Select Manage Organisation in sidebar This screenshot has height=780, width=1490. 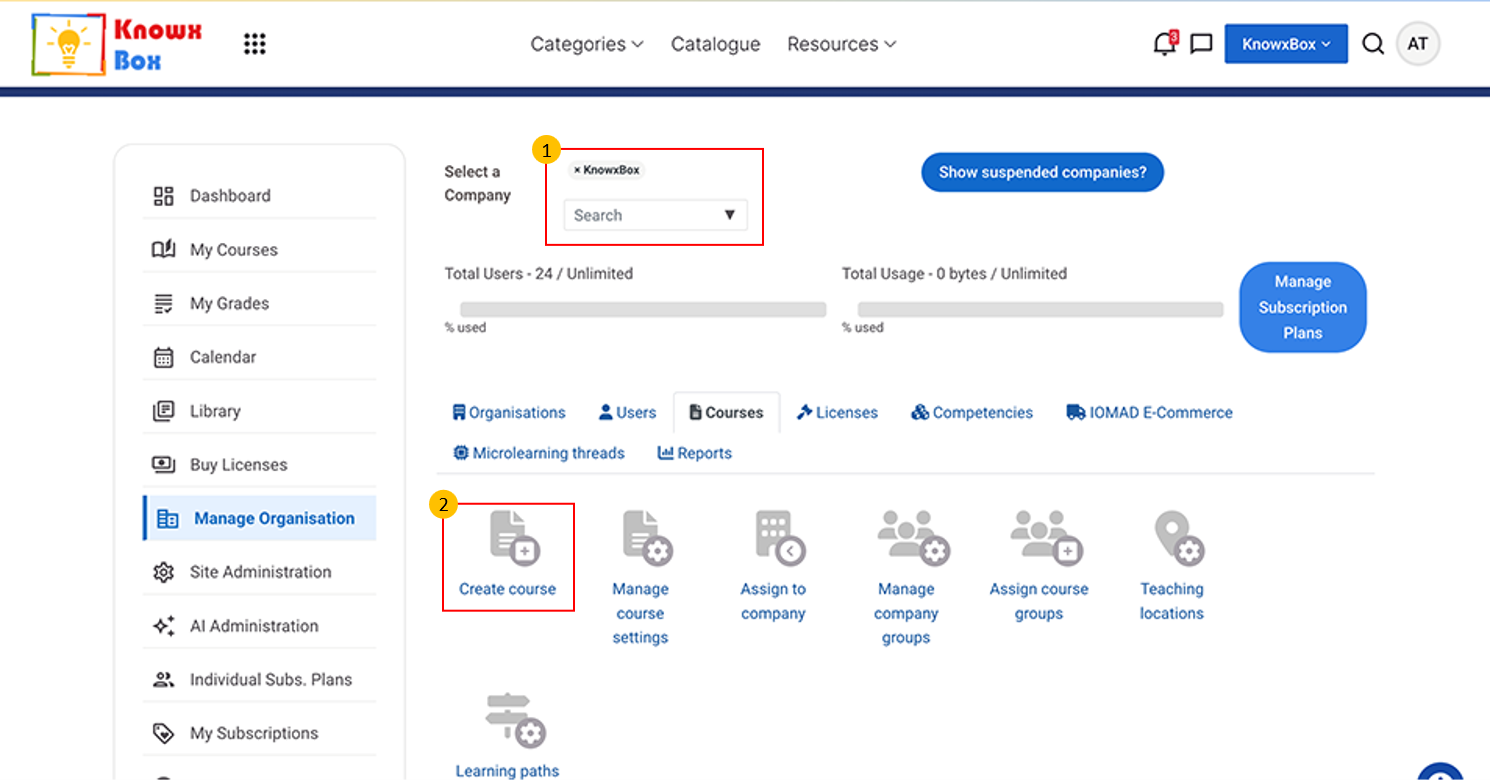coord(260,518)
